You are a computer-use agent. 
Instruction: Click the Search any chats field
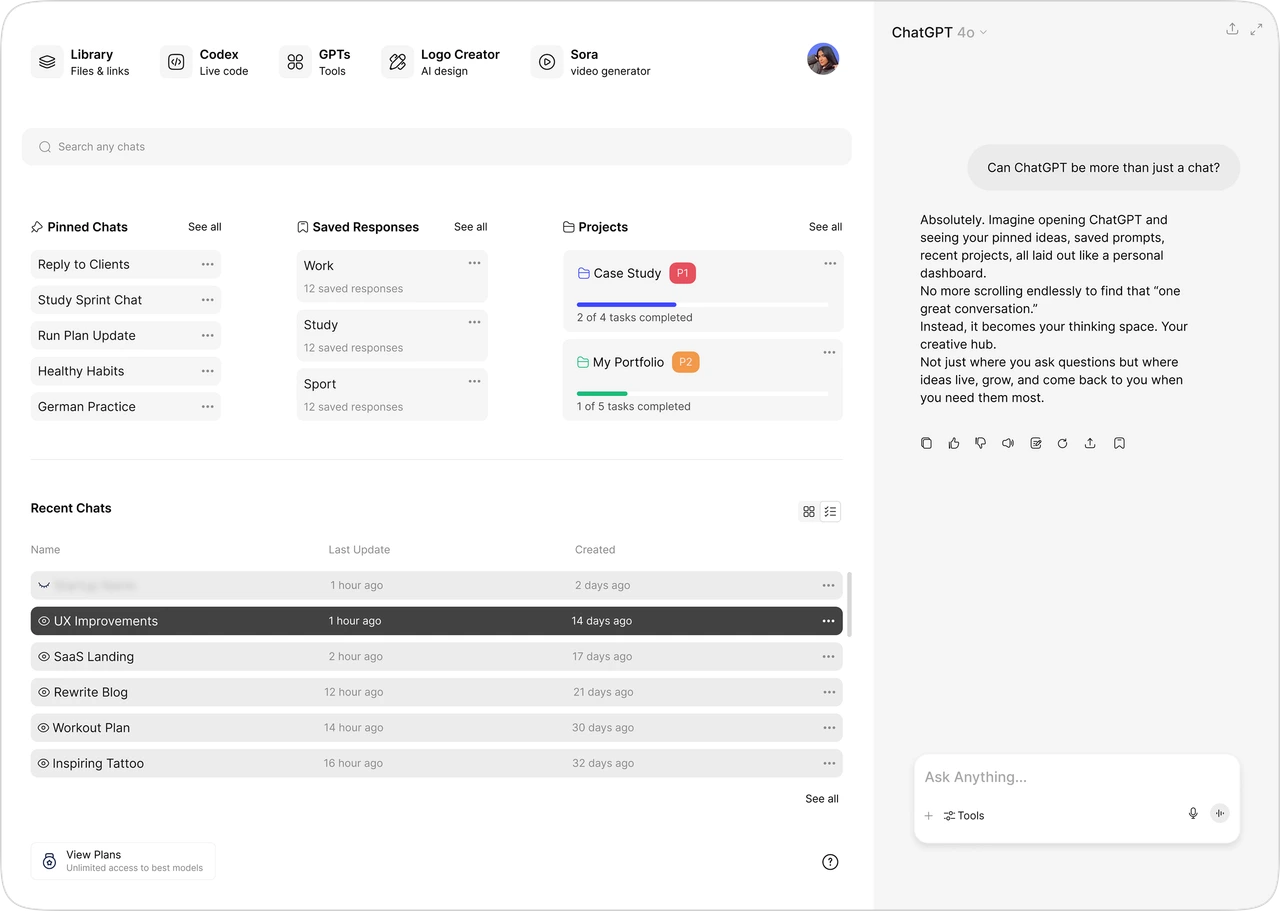[x=437, y=147]
